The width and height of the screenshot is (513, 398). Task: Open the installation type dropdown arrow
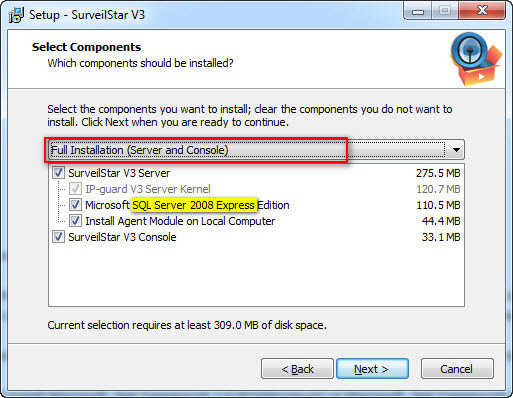point(456,150)
